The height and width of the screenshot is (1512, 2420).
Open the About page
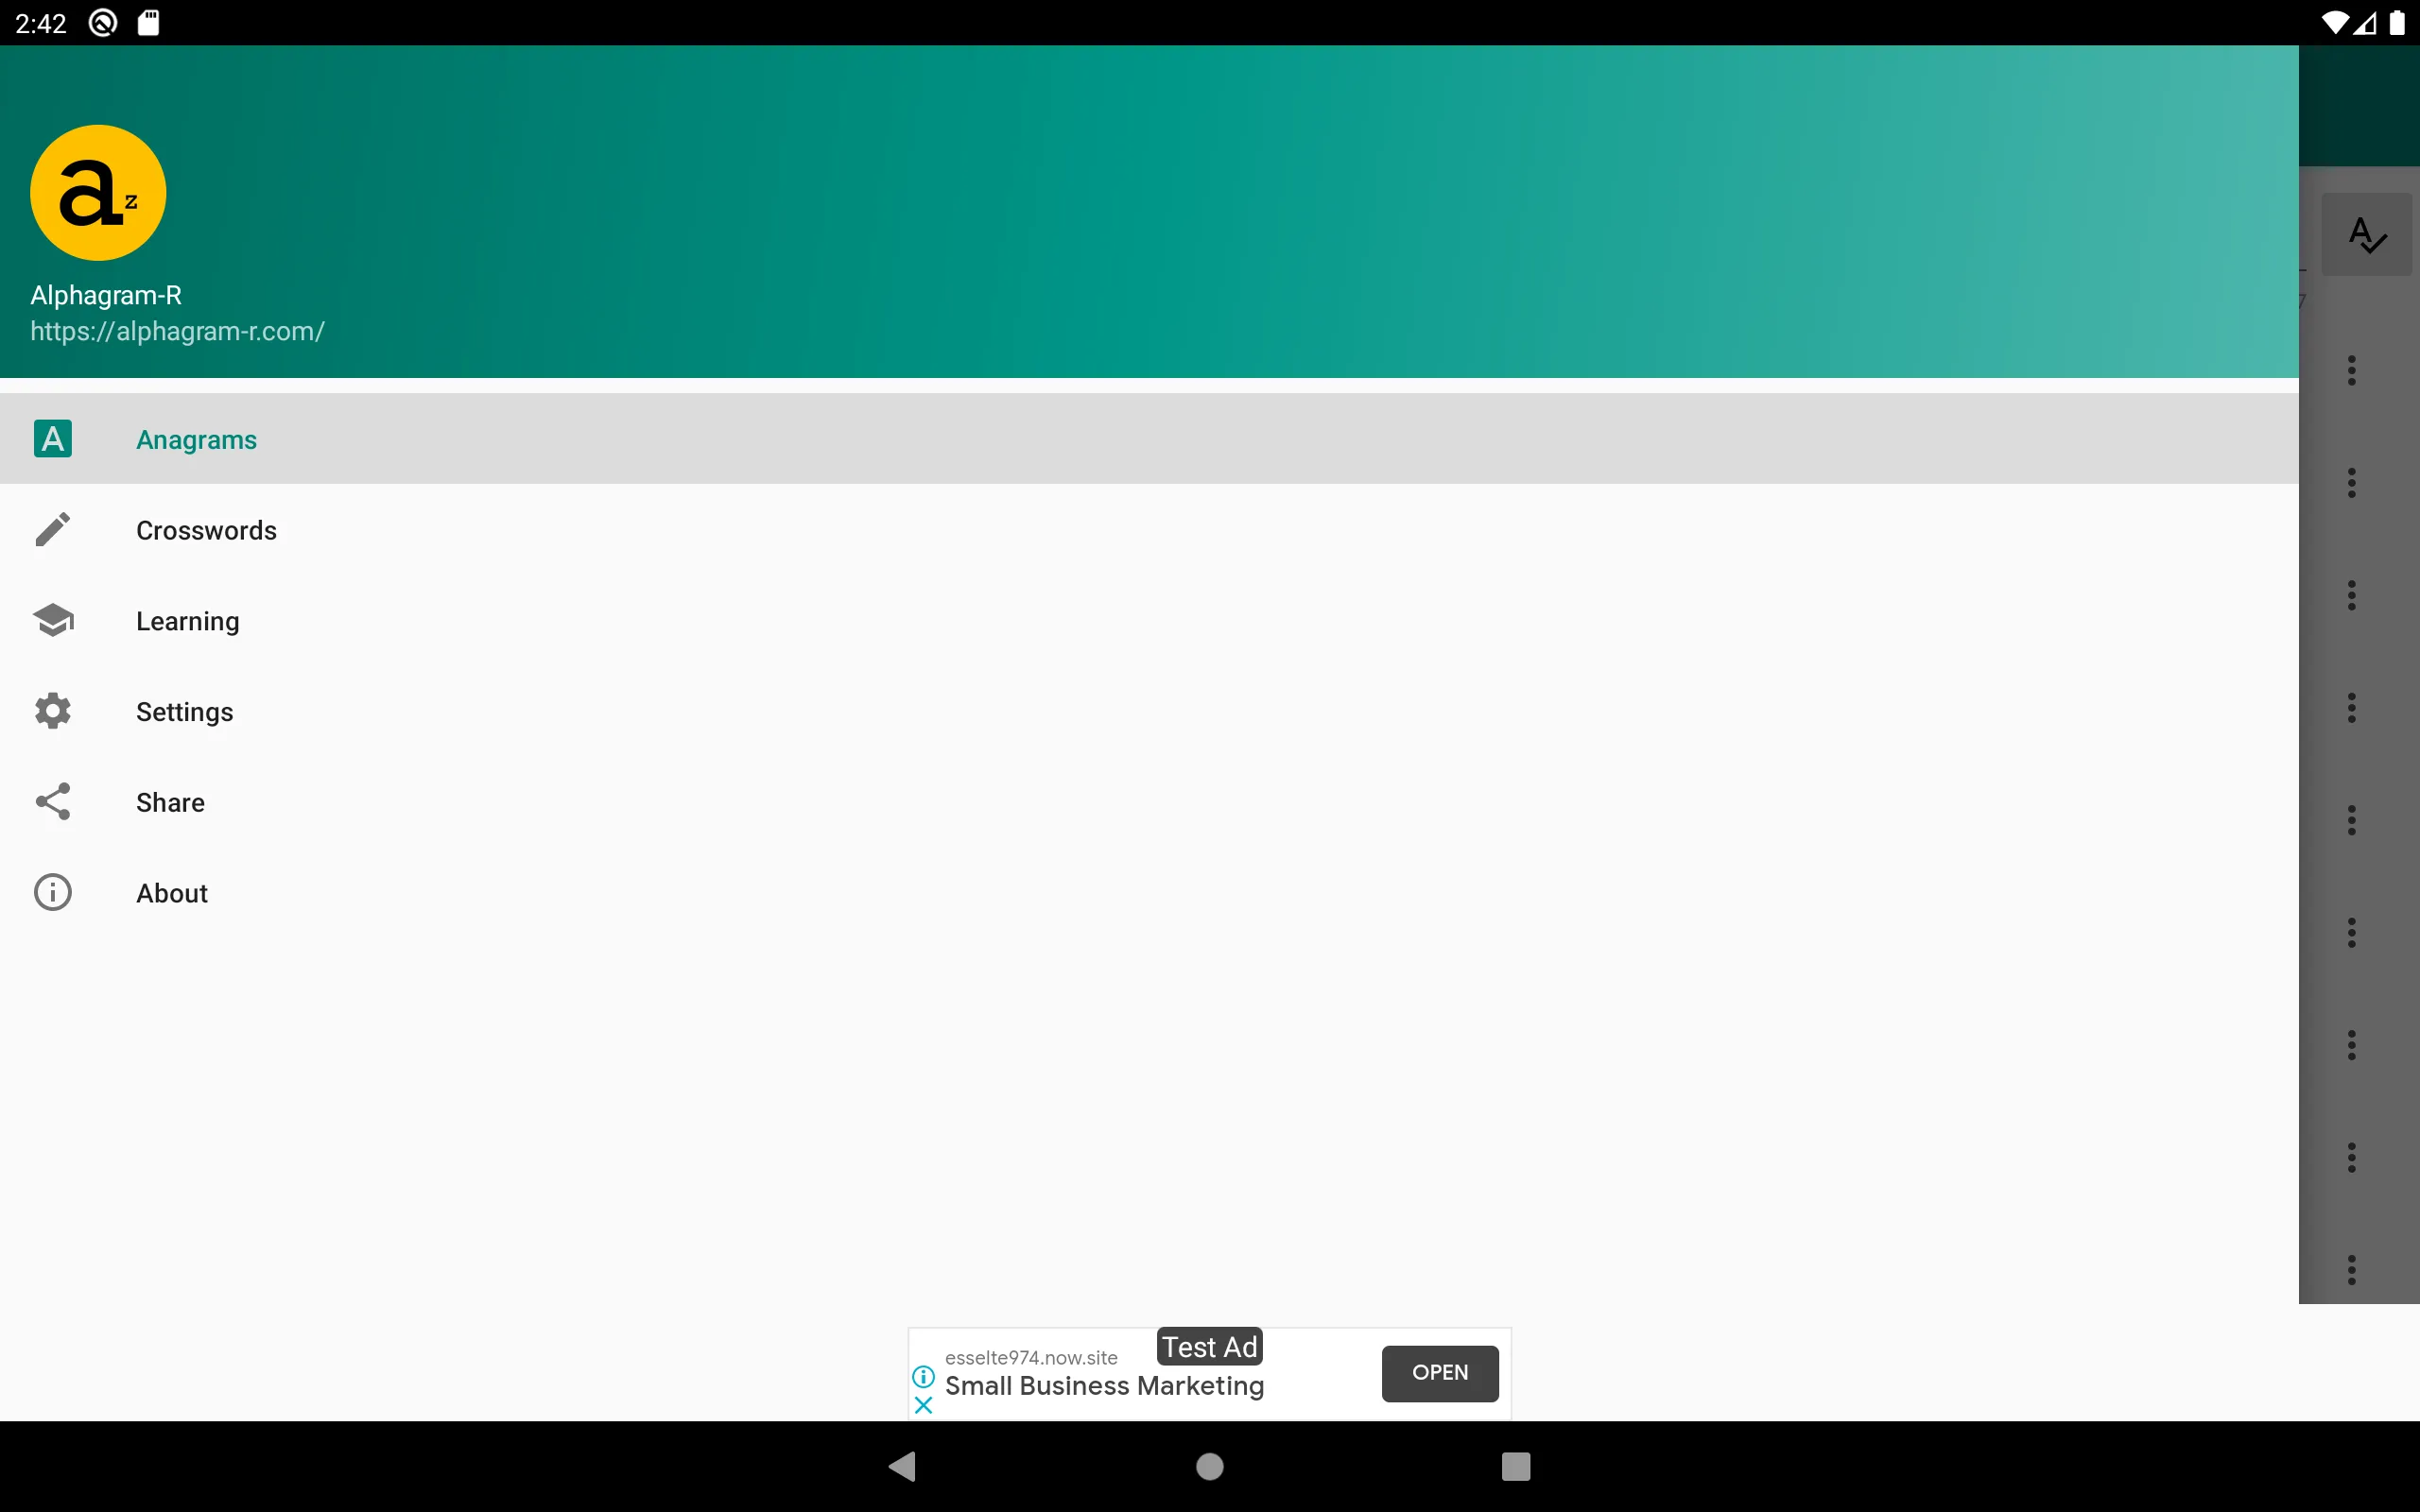(x=171, y=892)
